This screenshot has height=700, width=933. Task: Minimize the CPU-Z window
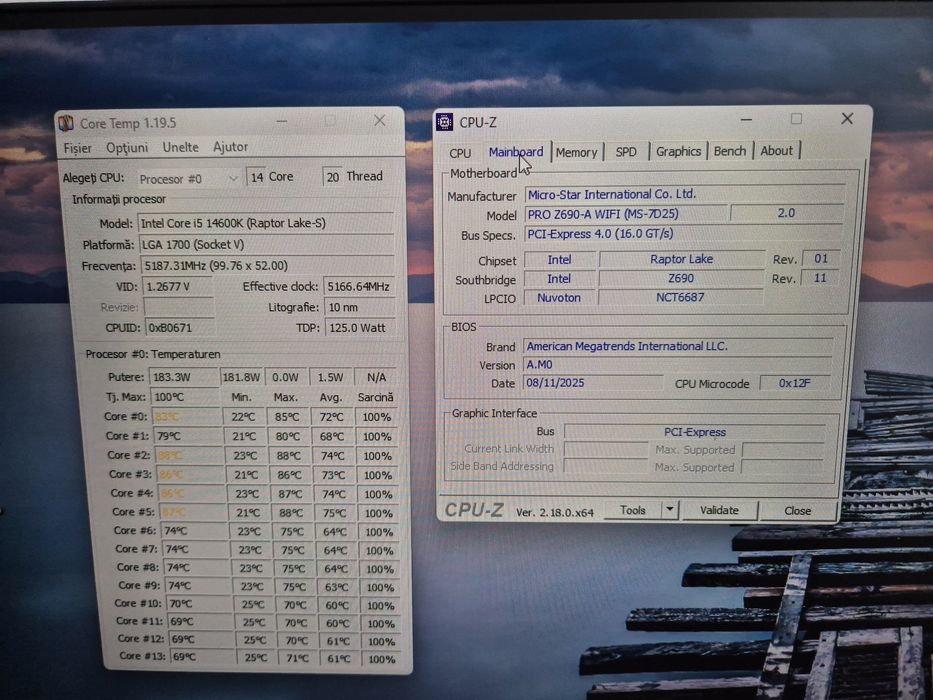coord(746,120)
